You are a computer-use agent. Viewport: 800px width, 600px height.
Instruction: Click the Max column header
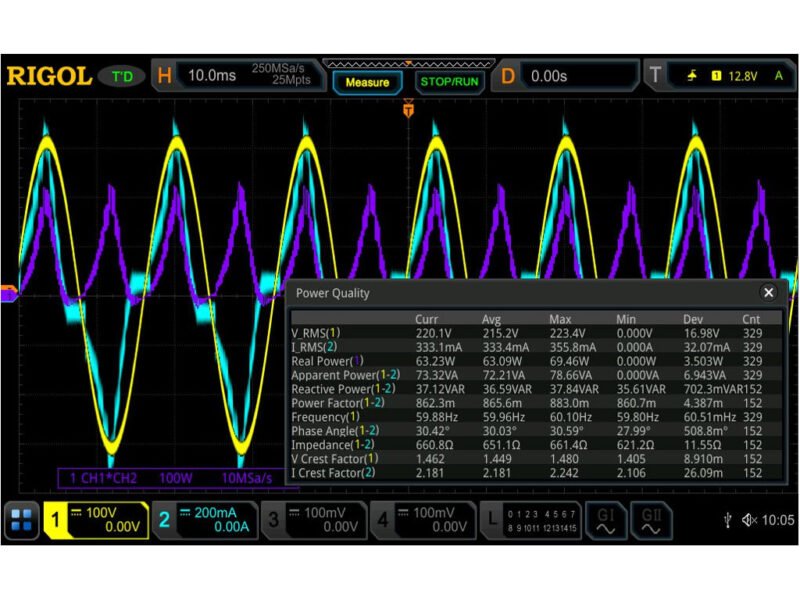(x=560, y=319)
